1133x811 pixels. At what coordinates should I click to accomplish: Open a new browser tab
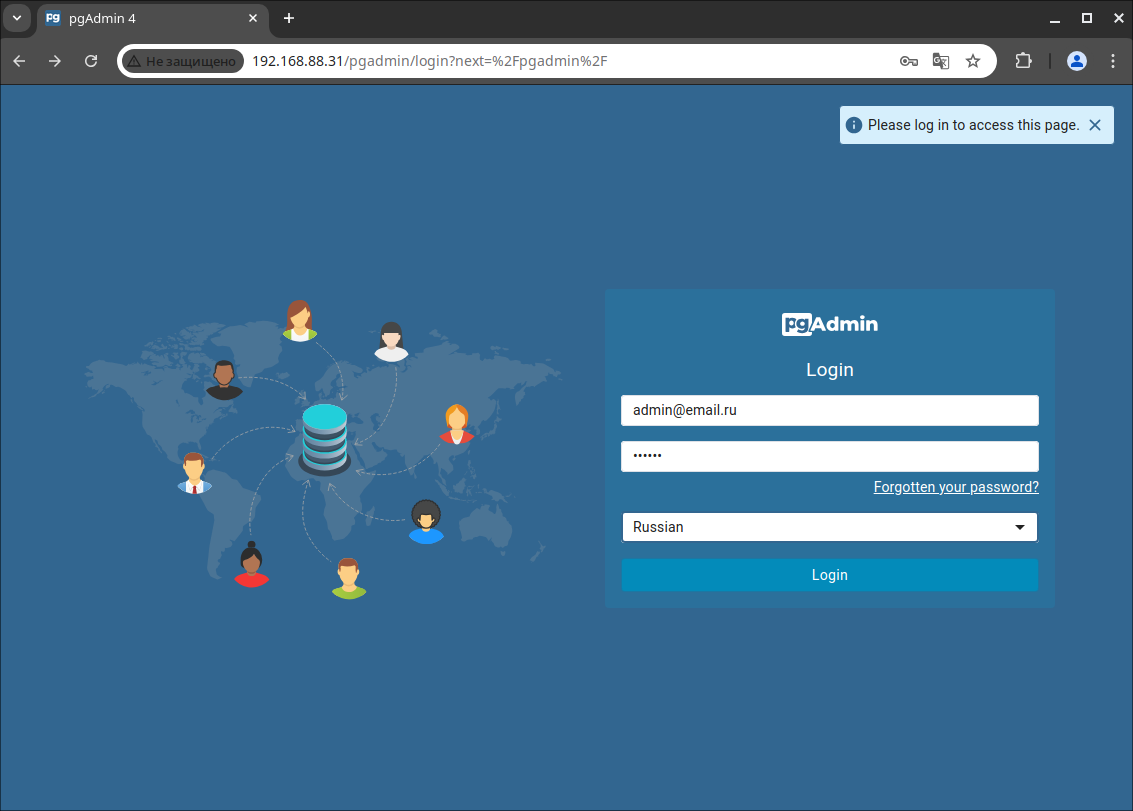pos(289,18)
